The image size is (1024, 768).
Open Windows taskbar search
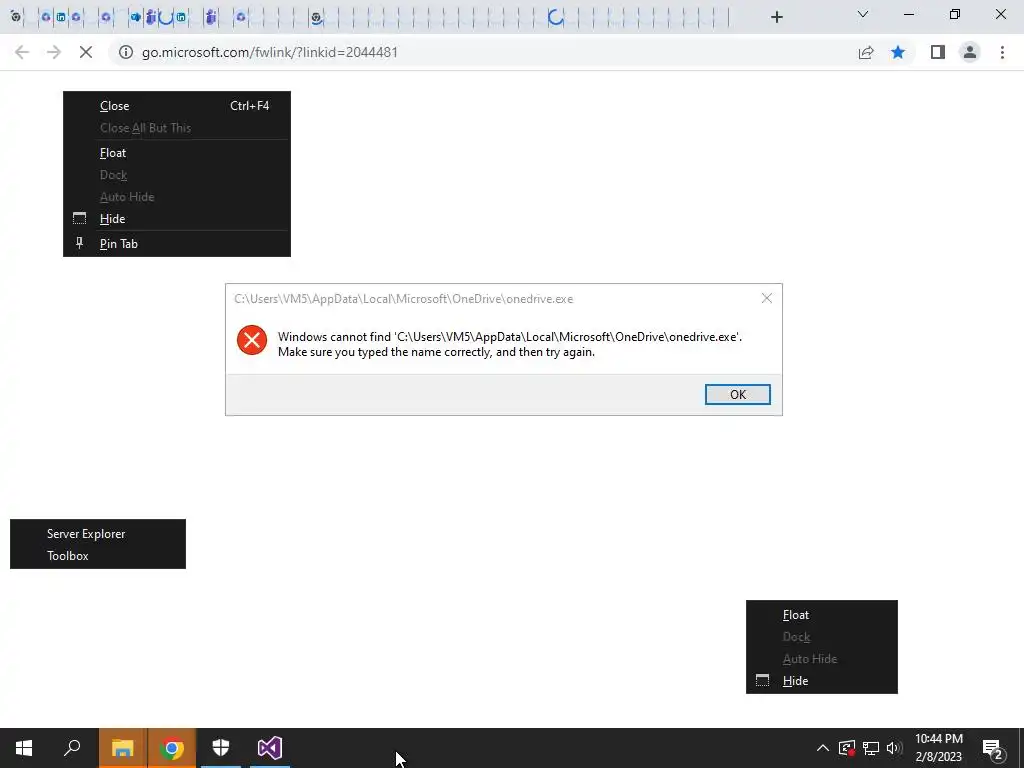coord(72,748)
